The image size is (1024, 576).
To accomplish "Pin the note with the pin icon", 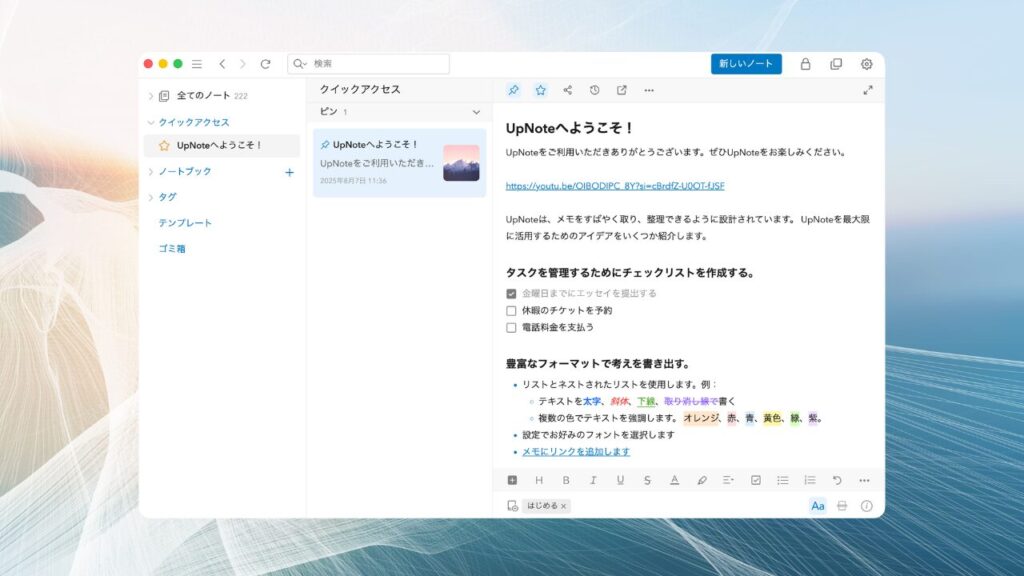I will 513,90.
